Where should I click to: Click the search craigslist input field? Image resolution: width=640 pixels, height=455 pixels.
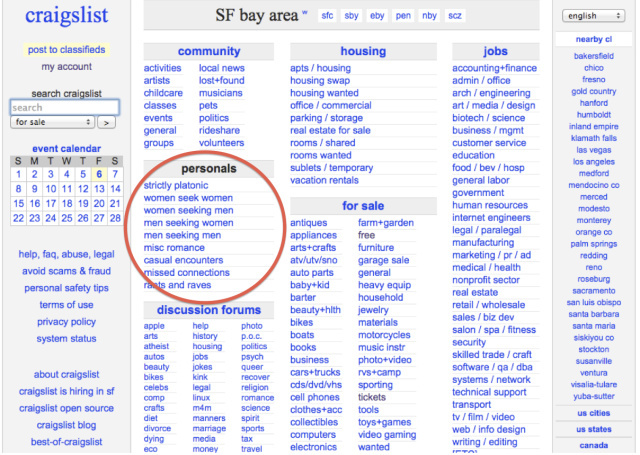click(64, 107)
